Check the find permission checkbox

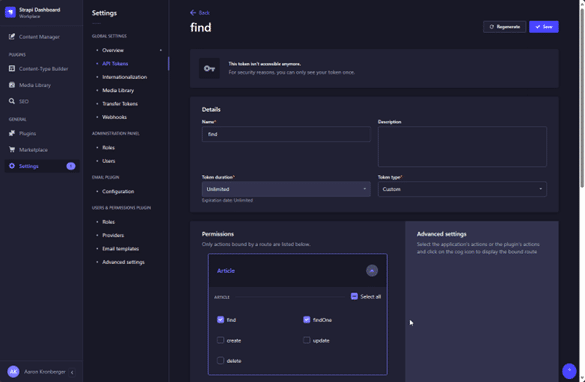(x=220, y=320)
